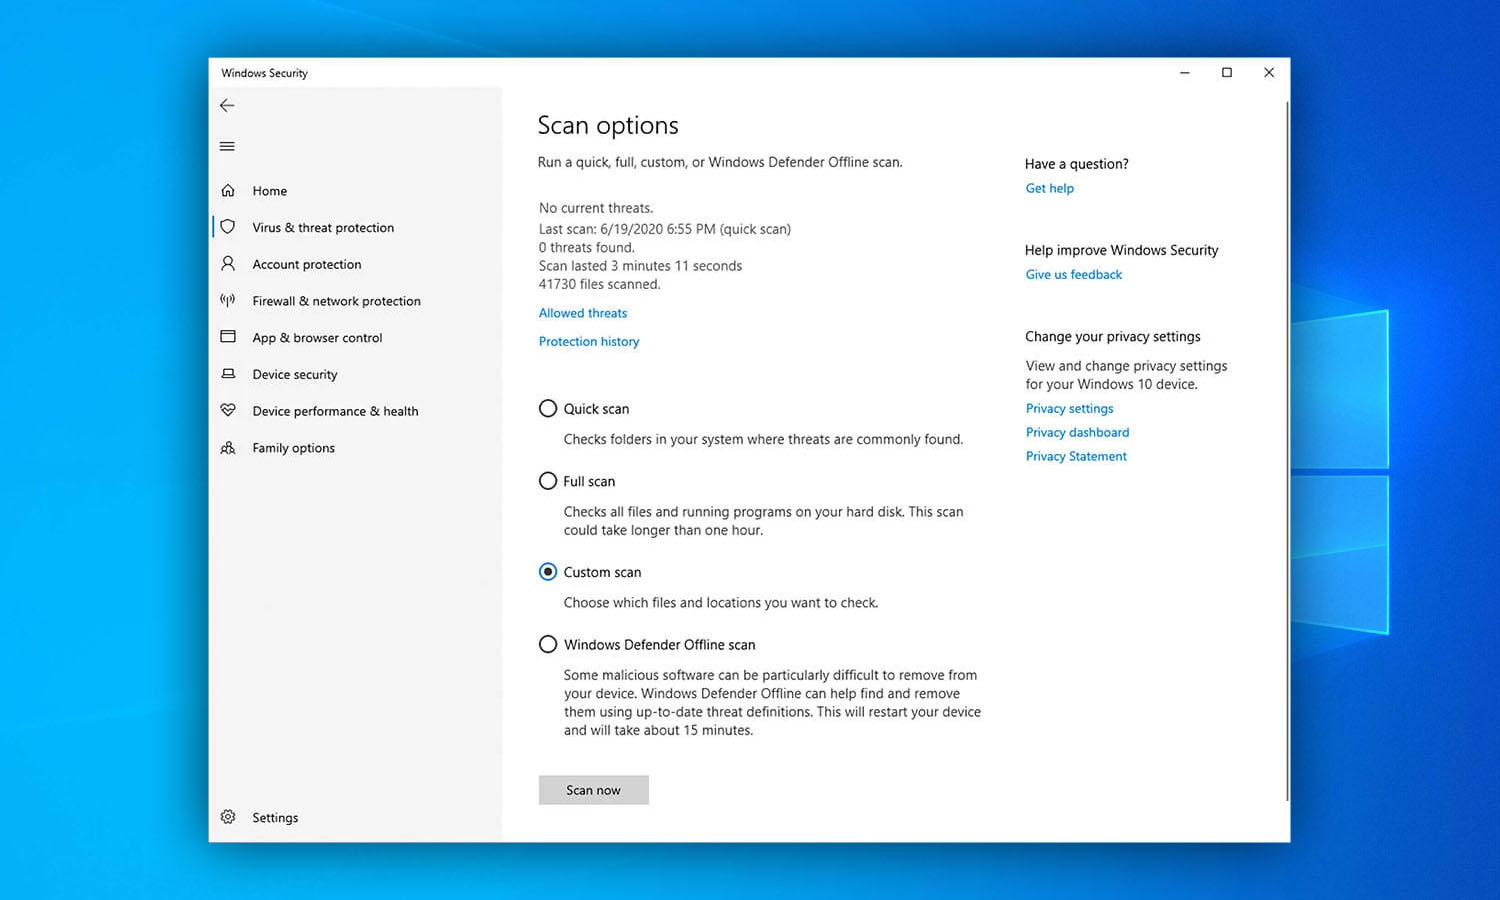The height and width of the screenshot is (900, 1500).
Task: Click the shield icon for Virus protection
Action: click(x=228, y=227)
